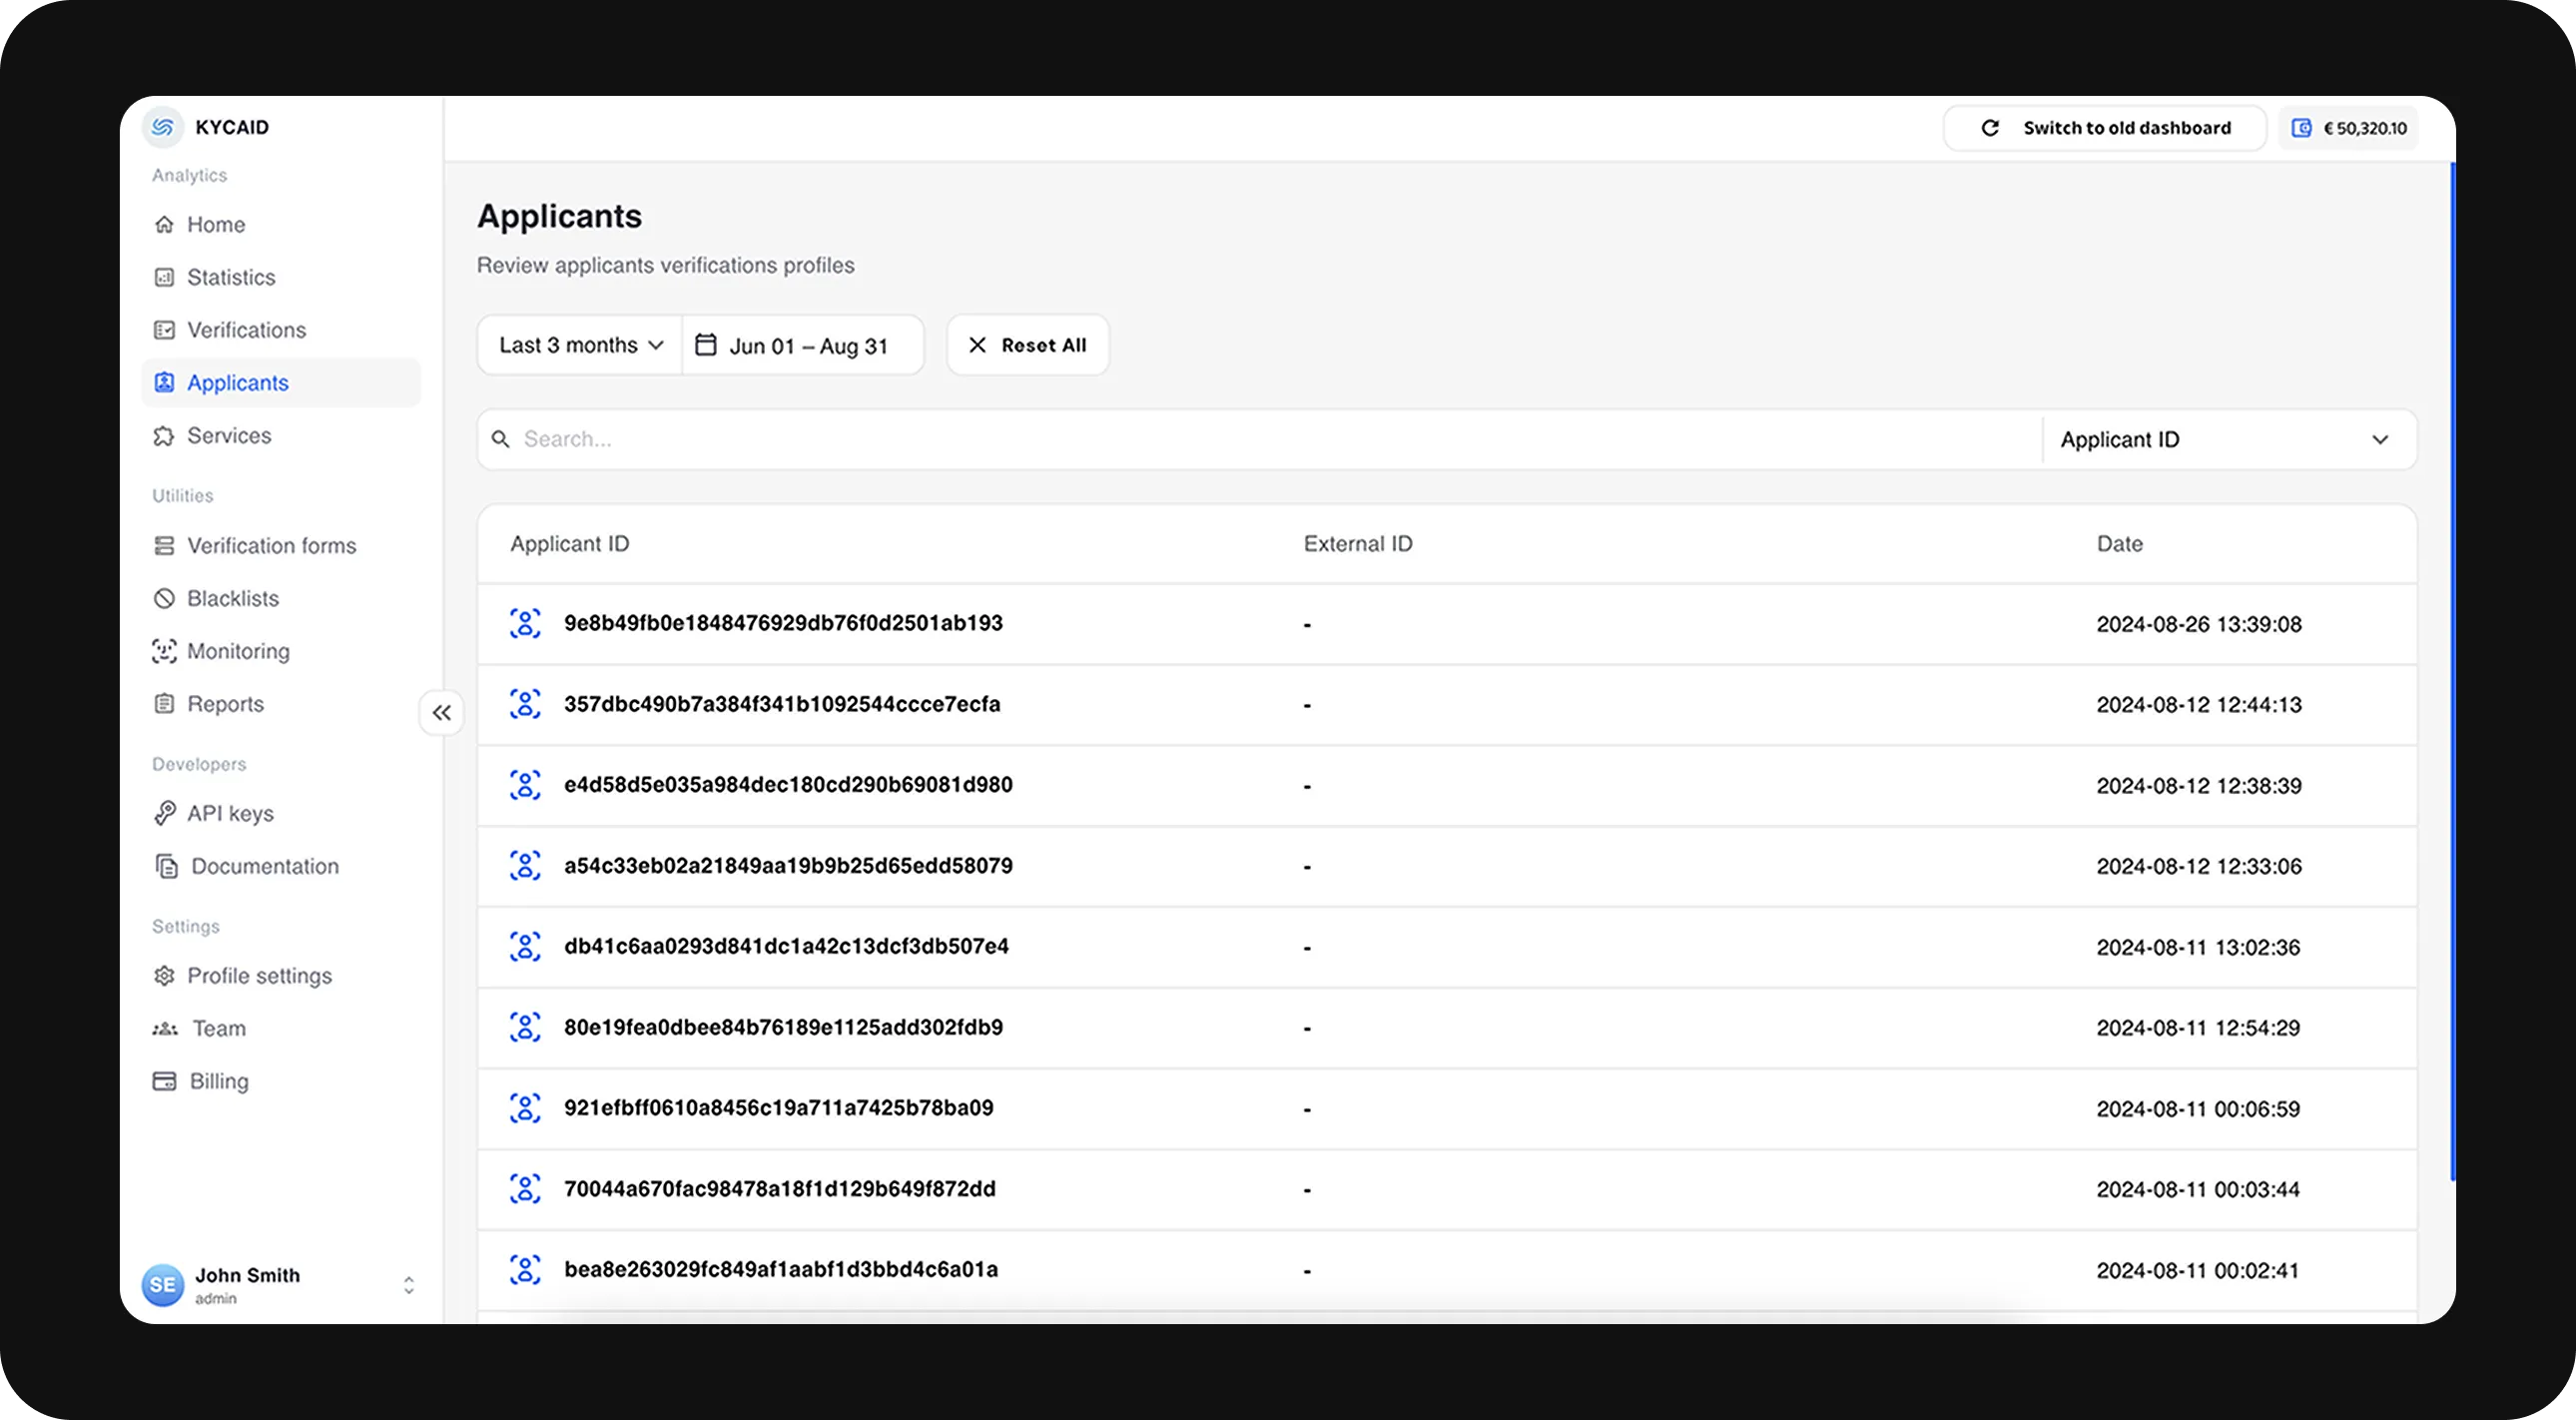2576x1420 pixels.
Task: Open the Last 3 months dropdown
Action: pyautogui.click(x=580, y=345)
